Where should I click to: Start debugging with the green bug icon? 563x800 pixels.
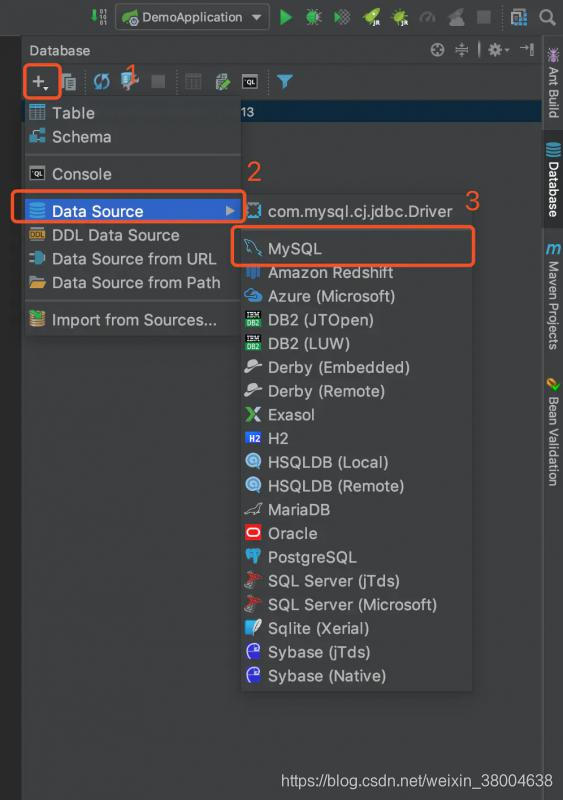click(x=313, y=17)
